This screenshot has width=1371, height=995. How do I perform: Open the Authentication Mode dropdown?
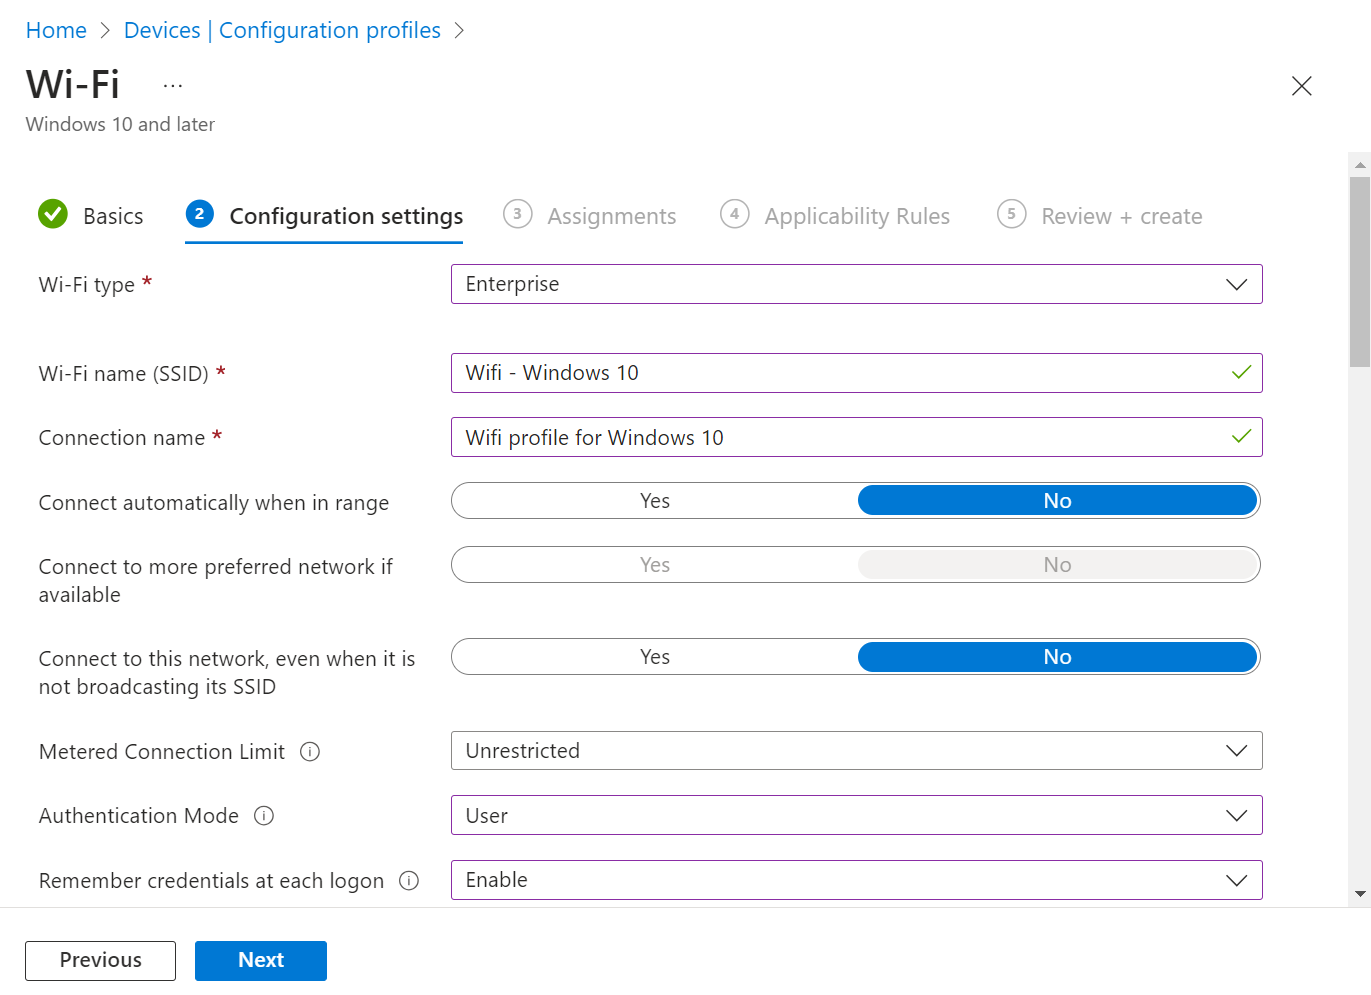tap(856, 816)
